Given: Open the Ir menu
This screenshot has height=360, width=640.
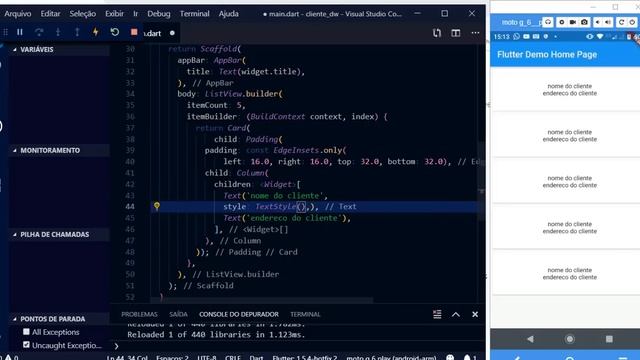Looking at the screenshot, I should point(136,13).
